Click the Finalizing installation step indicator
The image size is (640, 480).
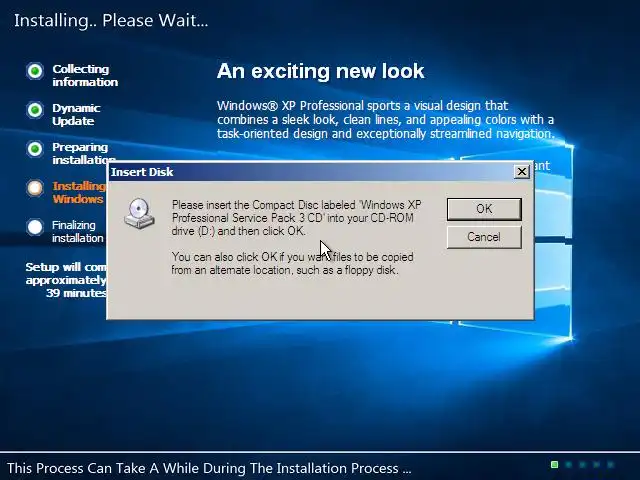(35, 227)
